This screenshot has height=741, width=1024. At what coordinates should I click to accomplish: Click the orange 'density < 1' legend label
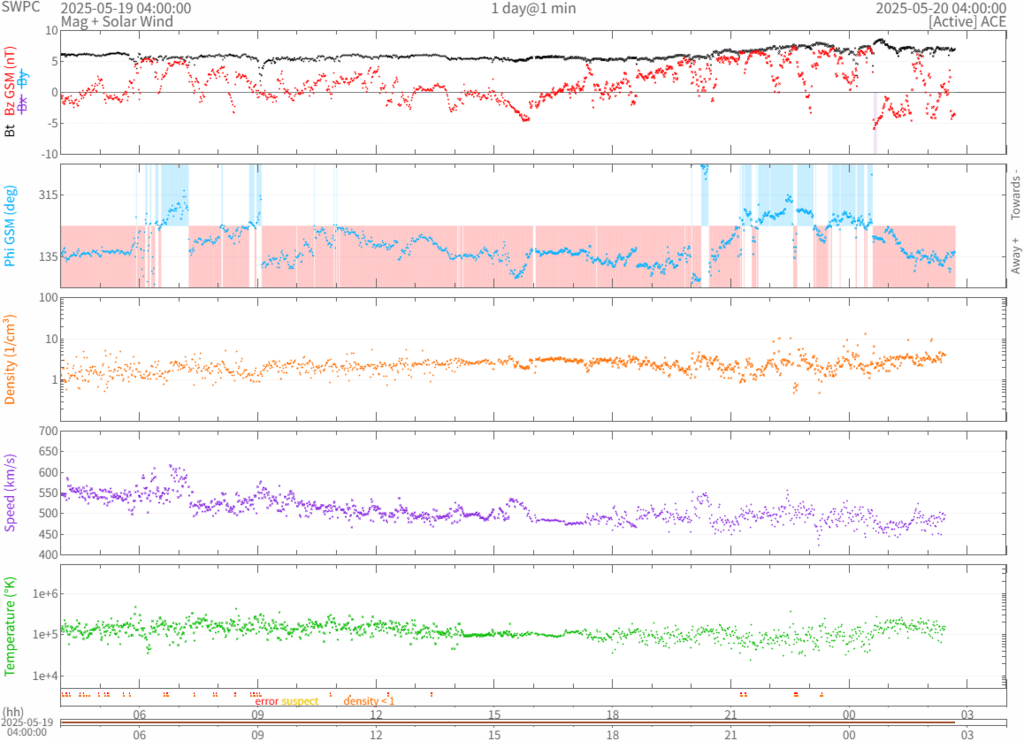[x=369, y=701]
